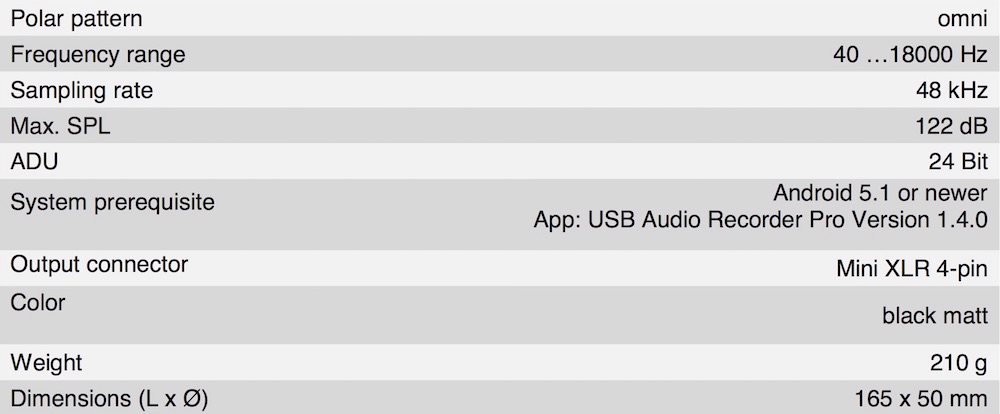
Task: Click the System prerequisite label
Action: (x=112, y=203)
